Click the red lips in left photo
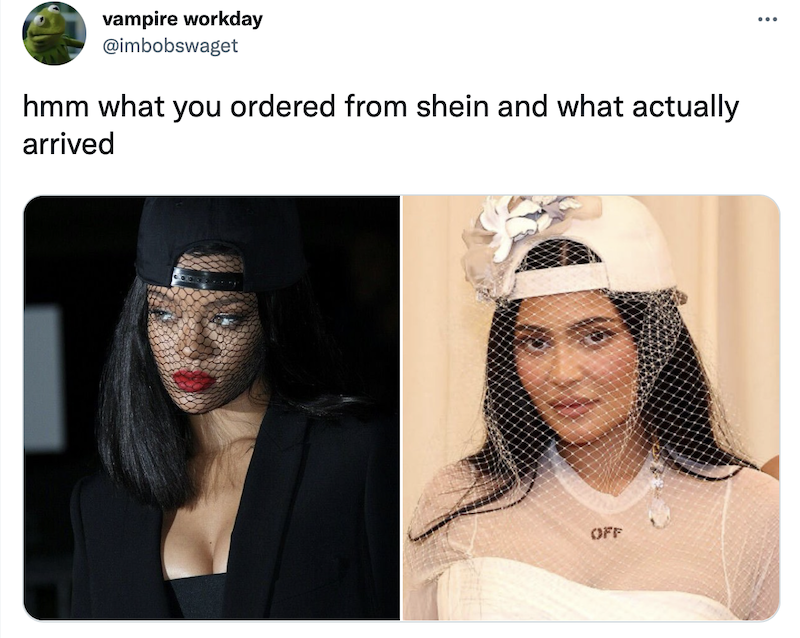Screen dimensions: 800x638 pos(193,381)
